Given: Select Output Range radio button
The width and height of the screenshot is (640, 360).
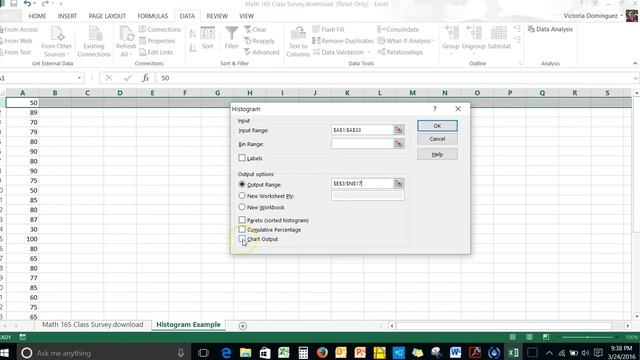Looking at the screenshot, I should point(242,184).
